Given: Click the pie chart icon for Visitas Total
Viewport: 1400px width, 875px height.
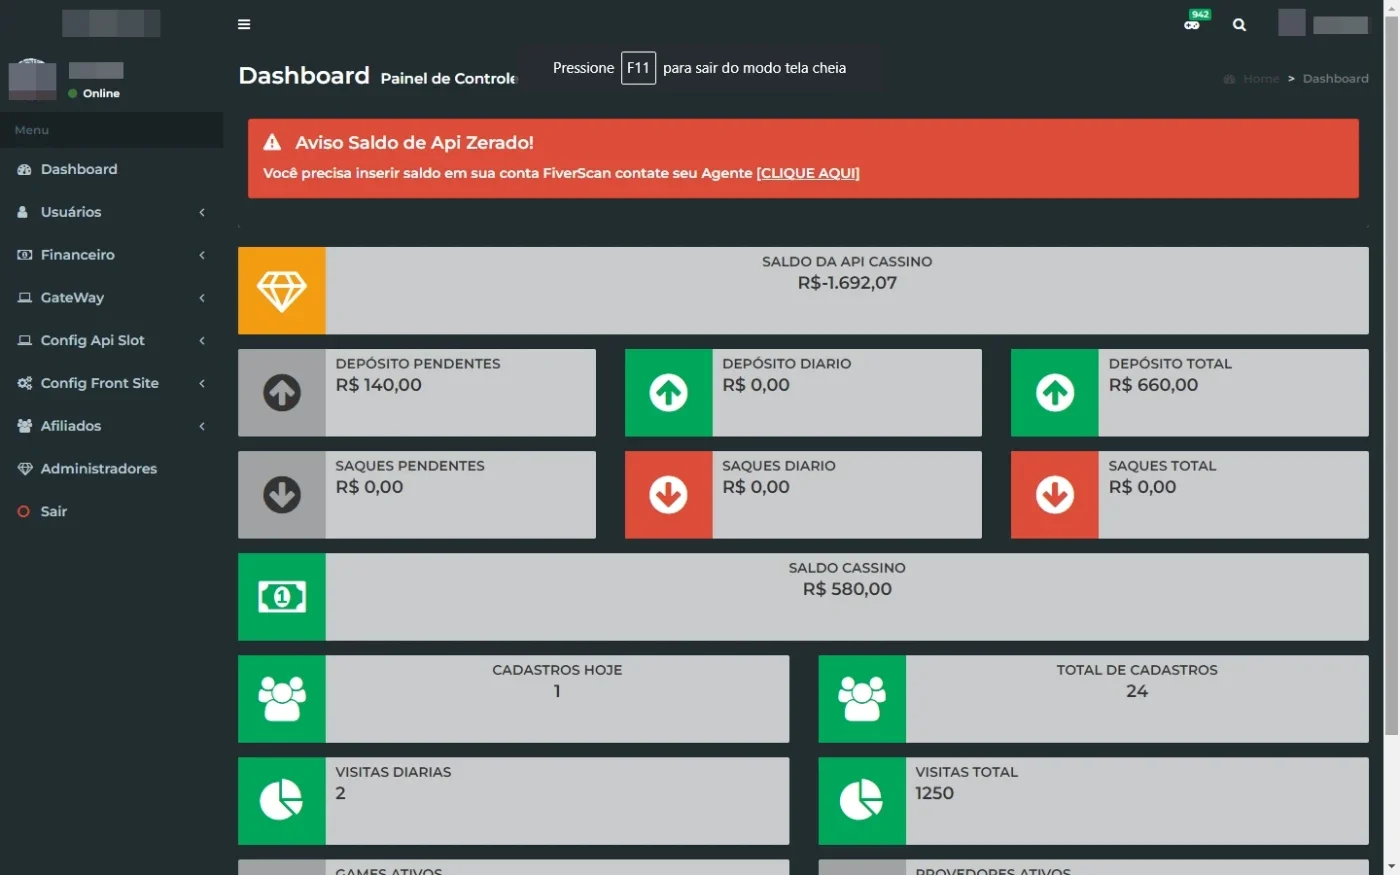Looking at the screenshot, I should [862, 801].
